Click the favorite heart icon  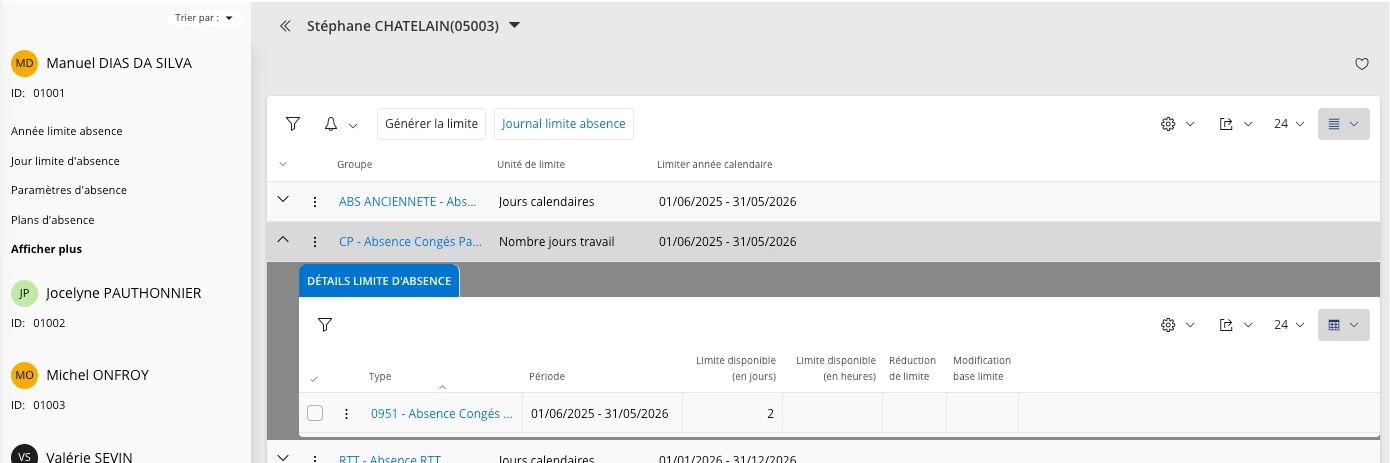(1361, 64)
